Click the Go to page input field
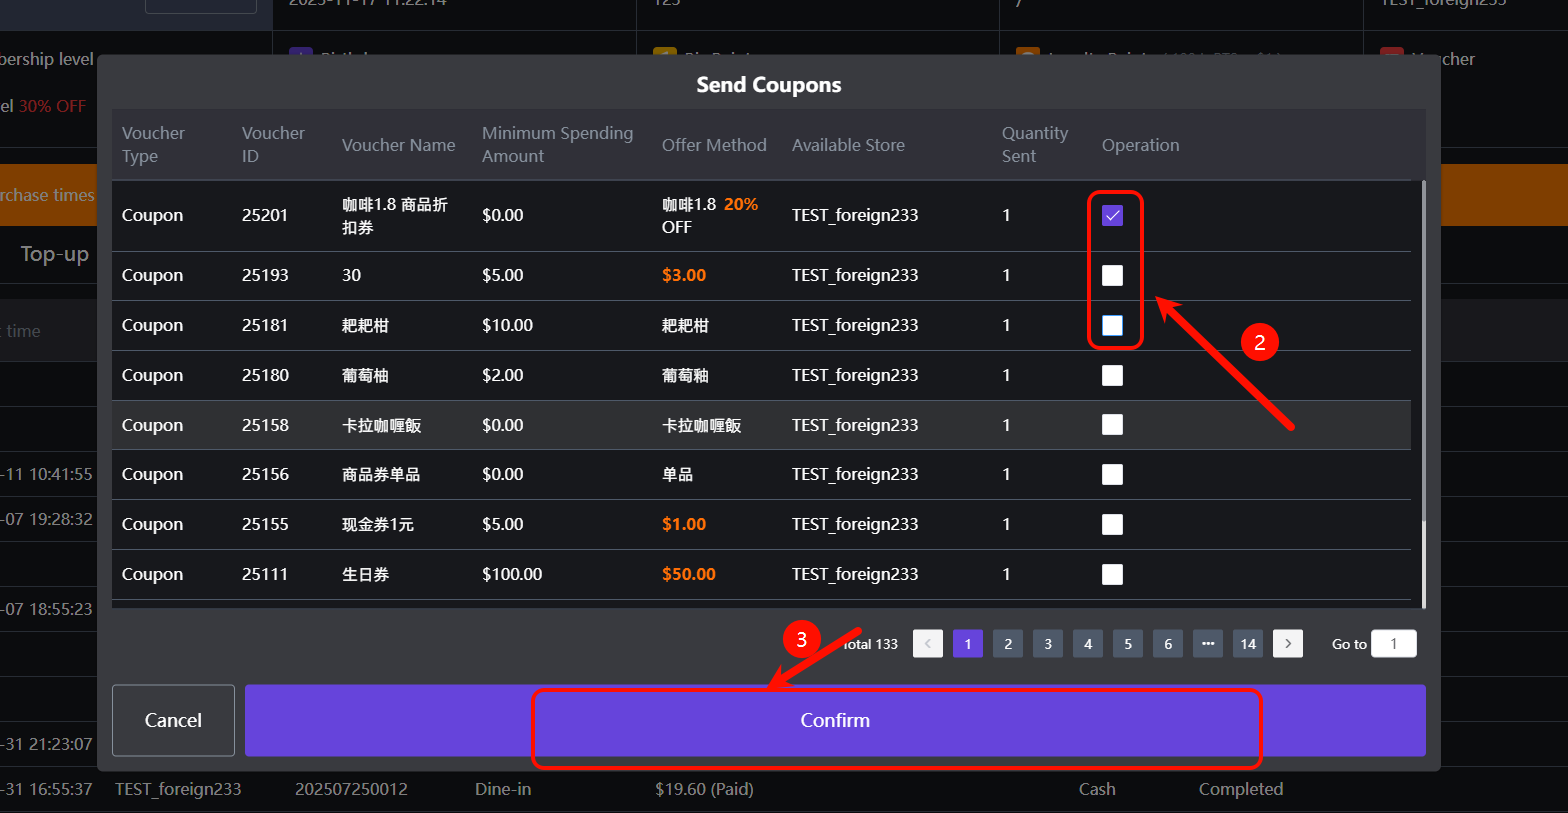The width and height of the screenshot is (1568, 813). pos(1393,644)
